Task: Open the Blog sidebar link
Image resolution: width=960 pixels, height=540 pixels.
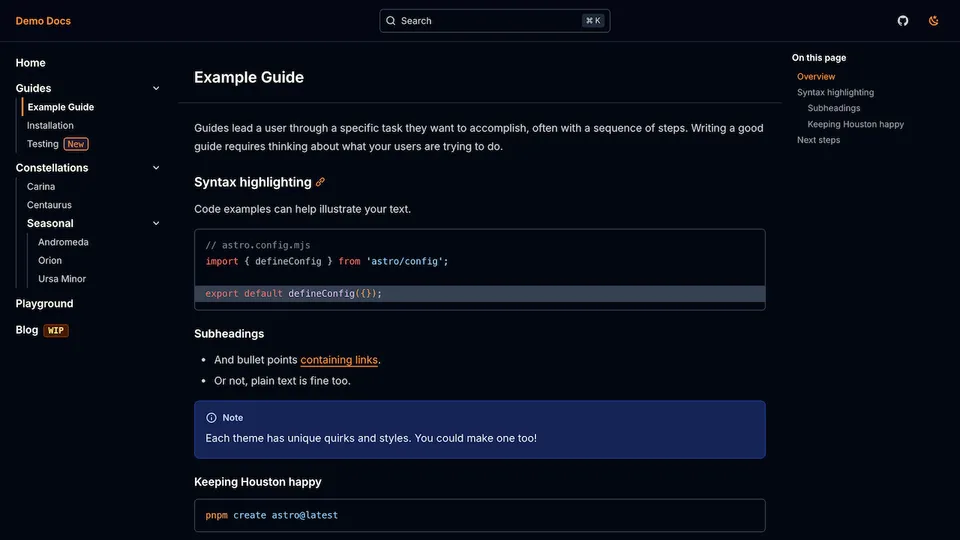Action: tap(27, 330)
